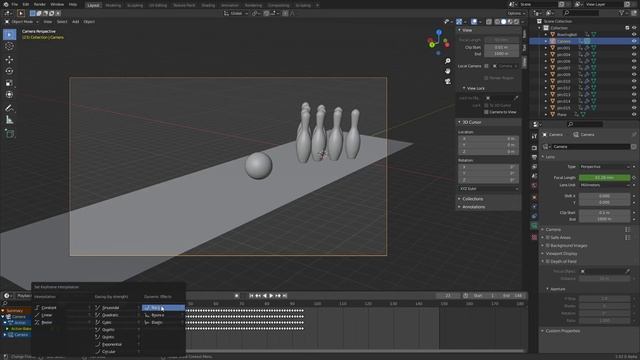Collapse the 3D Cursor panel
The height and width of the screenshot is (360, 640).
pyautogui.click(x=460, y=122)
